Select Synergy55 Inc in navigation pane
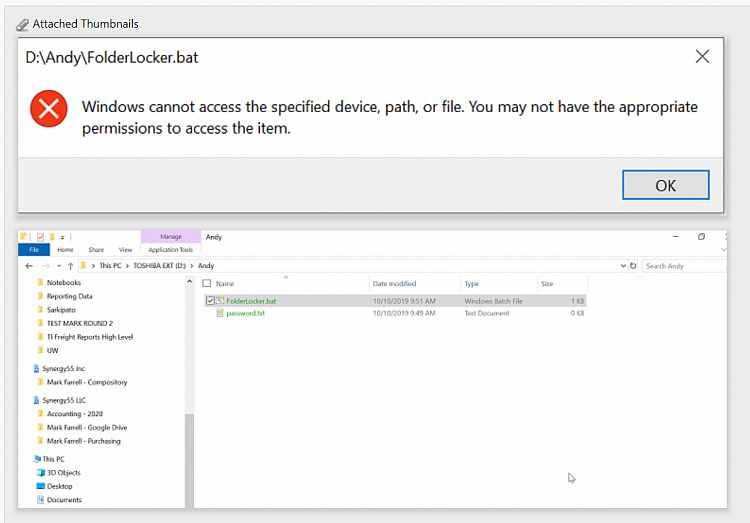 pos(63,368)
